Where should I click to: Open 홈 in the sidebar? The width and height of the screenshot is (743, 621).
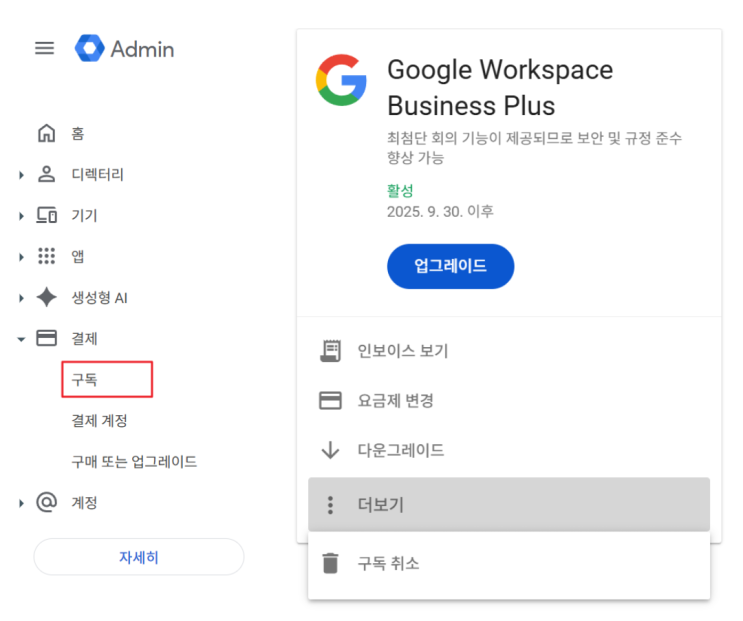[x=78, y=134]
